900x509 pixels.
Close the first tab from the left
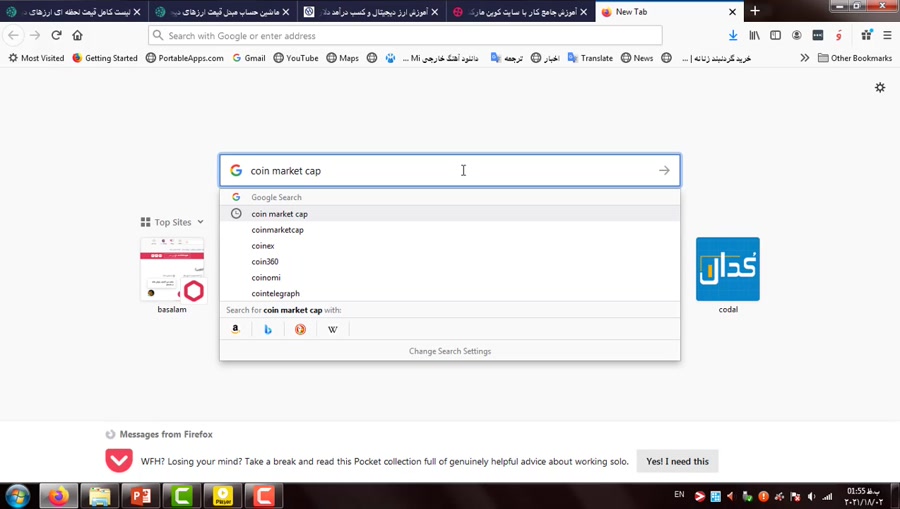(x=137, y=11)
